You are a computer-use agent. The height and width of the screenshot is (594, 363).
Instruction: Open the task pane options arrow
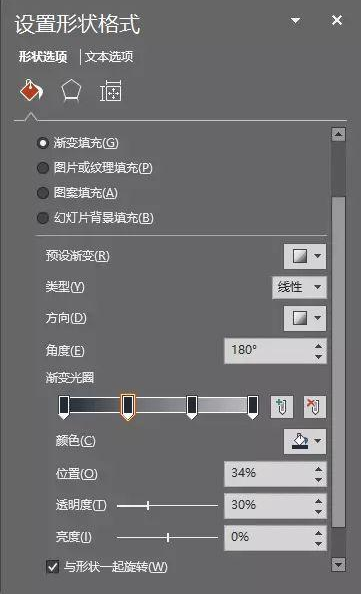click(x=296, y=20)
